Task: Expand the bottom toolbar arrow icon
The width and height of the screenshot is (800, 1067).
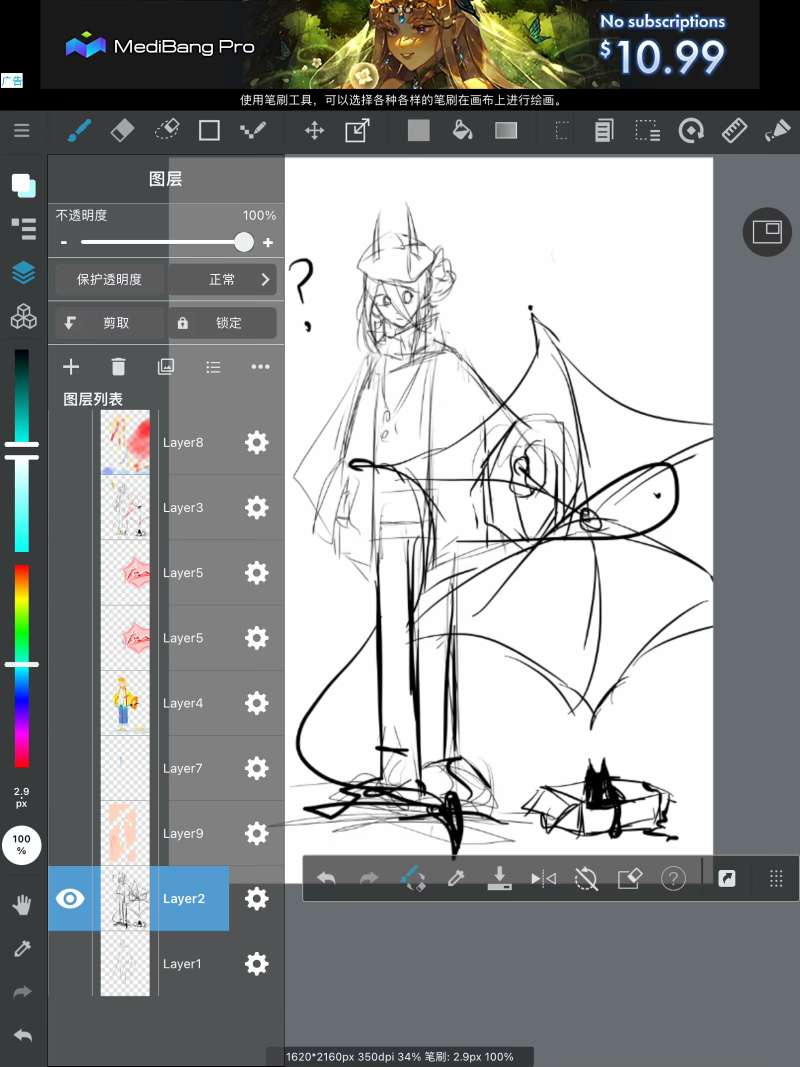Action: [x=727, y=879]
